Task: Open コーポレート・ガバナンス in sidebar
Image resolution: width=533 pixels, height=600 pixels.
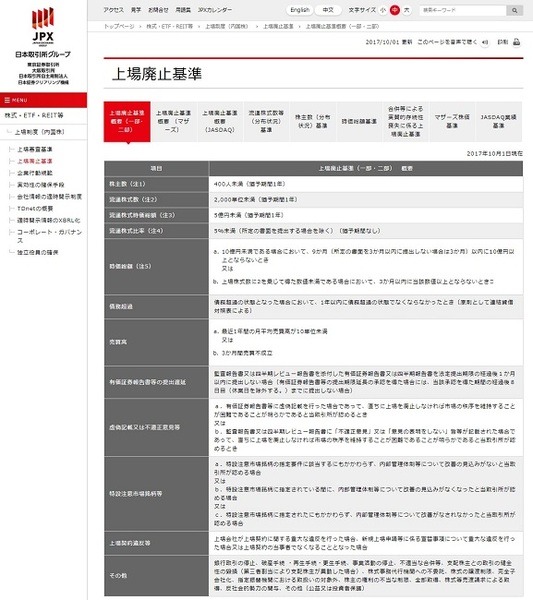Action: coord(49,236)
